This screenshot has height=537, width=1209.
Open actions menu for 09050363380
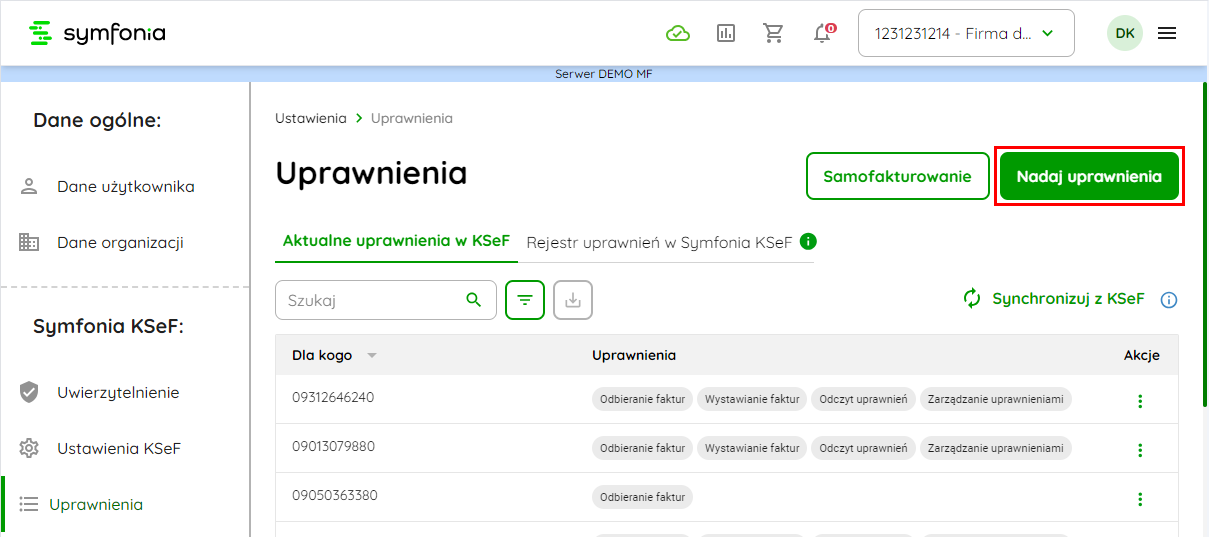1140,499
